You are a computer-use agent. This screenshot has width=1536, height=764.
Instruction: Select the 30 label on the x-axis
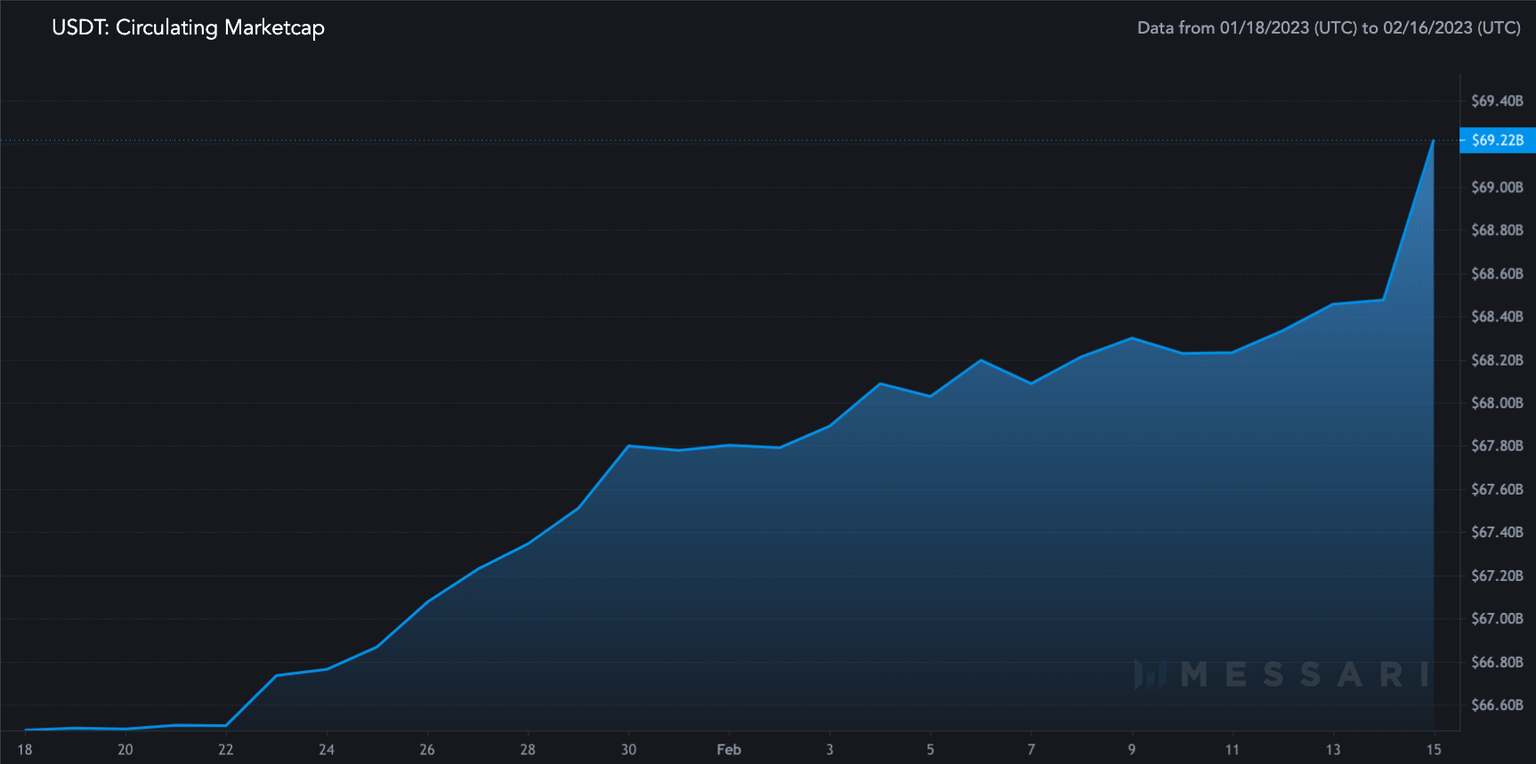tap(628, 749)
